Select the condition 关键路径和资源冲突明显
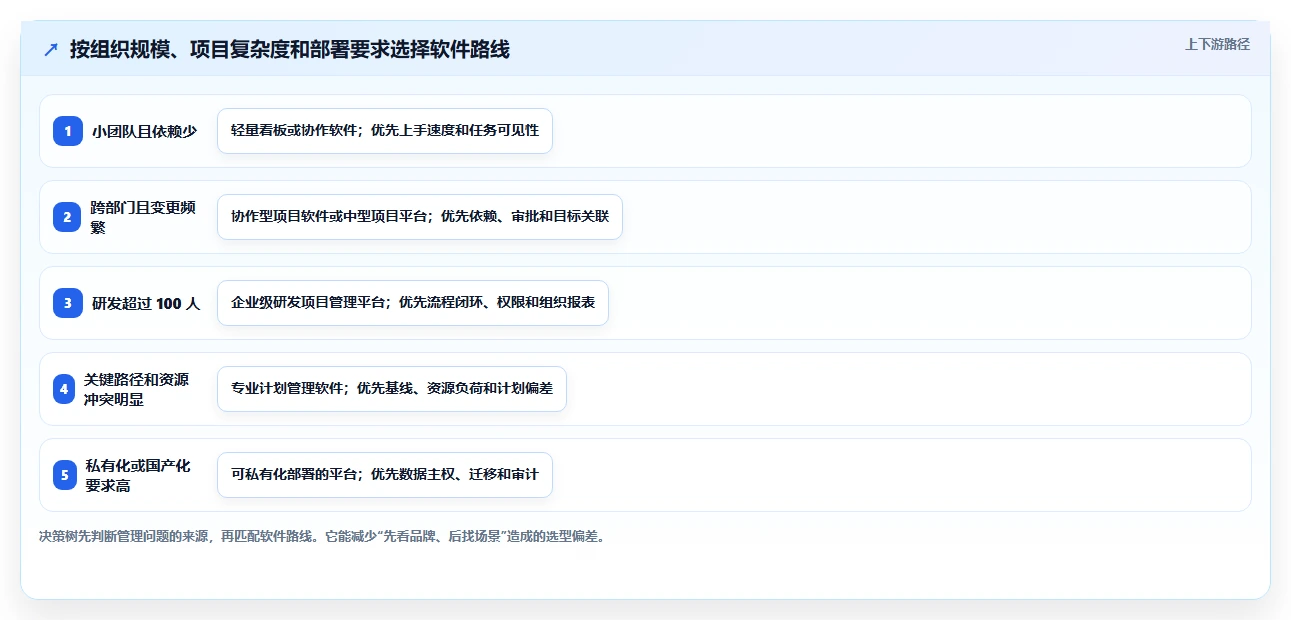The width and height of the screenshot is (1291, 620). pos(136,389)
